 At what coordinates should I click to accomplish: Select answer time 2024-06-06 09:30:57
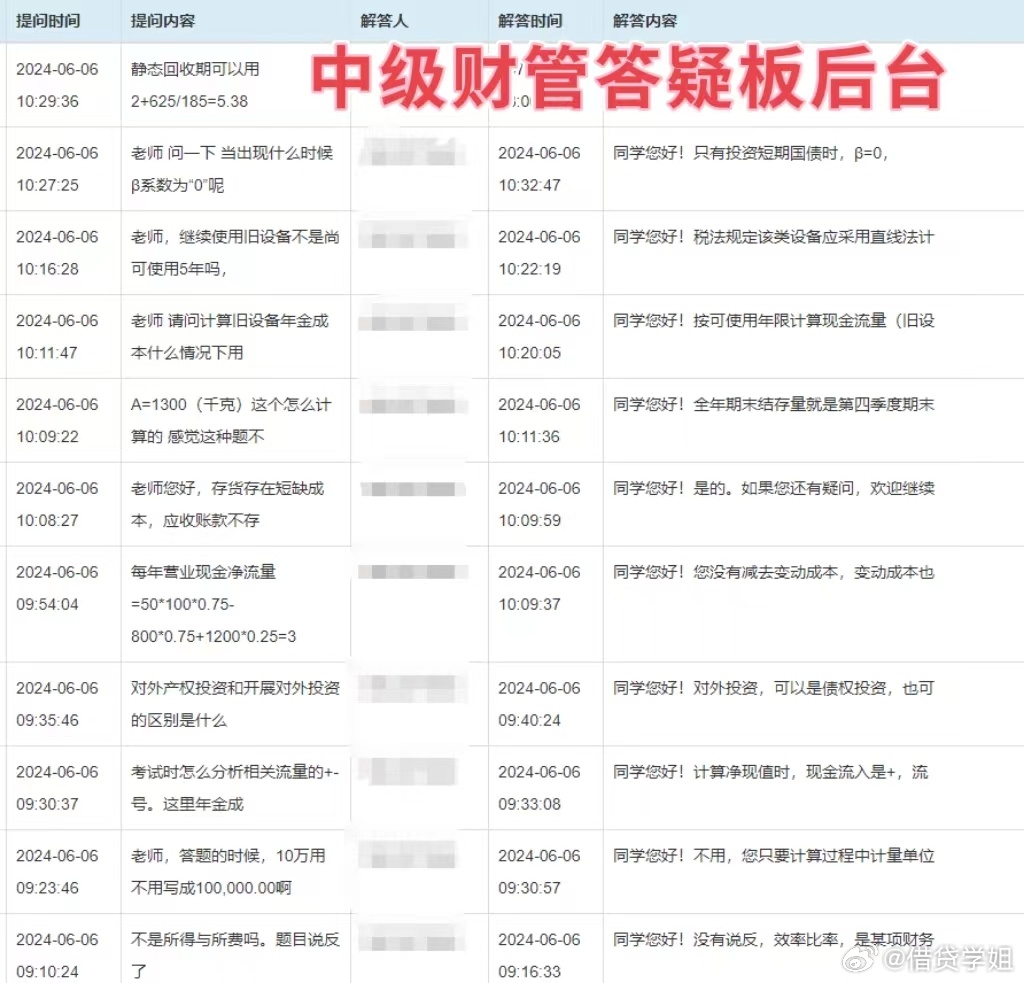pyautogui.click(x=539, y=871)
